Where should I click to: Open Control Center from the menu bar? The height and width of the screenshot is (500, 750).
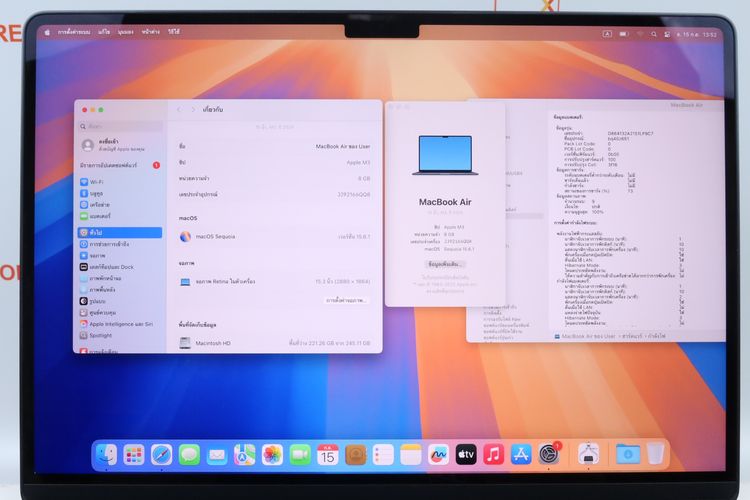click(667, 34)
